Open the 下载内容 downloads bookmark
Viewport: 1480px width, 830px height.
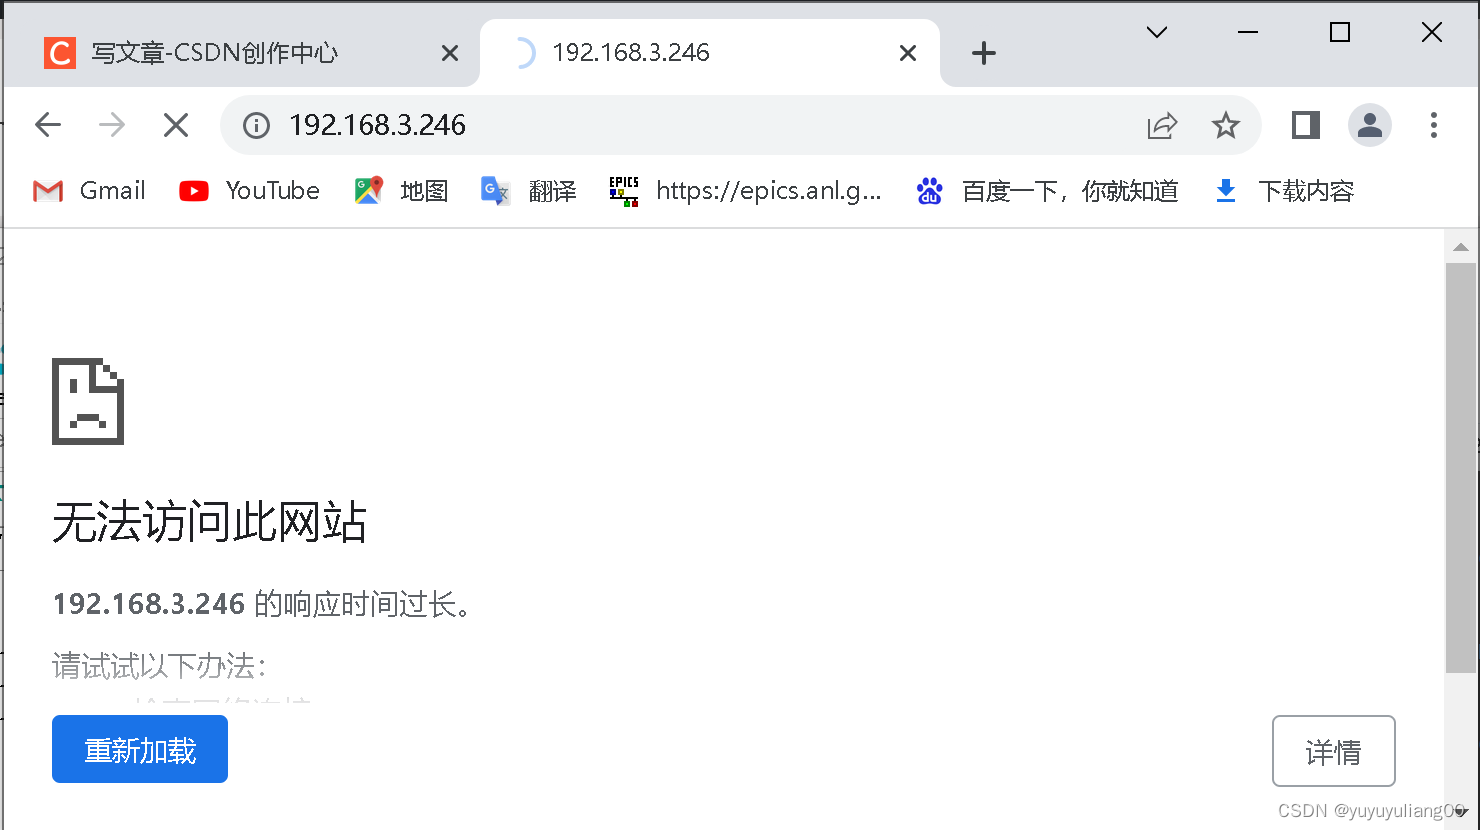(1284, 191)
